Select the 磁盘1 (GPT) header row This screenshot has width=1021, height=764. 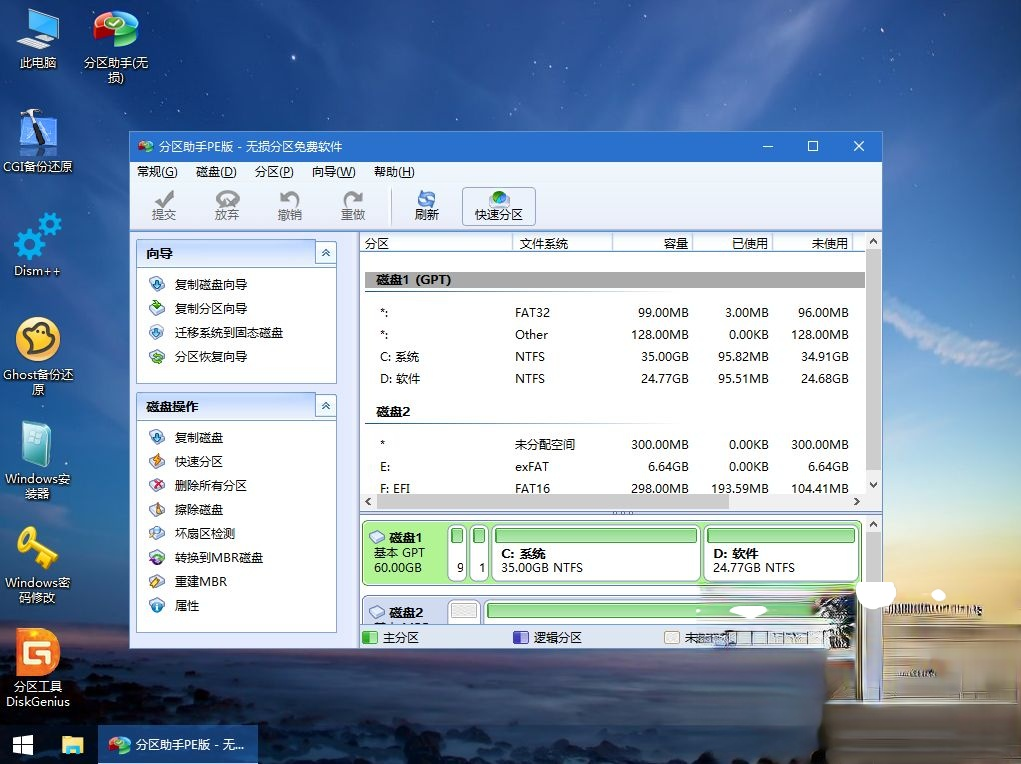point(614,280)
